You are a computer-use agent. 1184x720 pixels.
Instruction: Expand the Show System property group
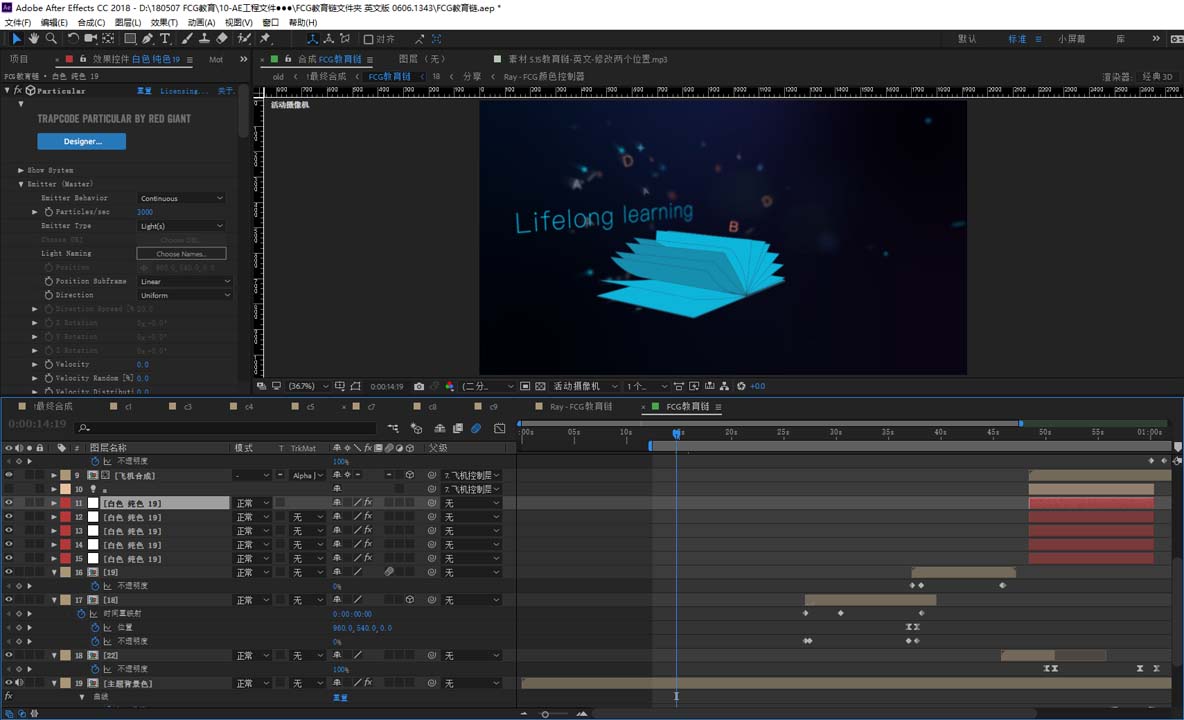pyautogui.click(x=21, y=170)
